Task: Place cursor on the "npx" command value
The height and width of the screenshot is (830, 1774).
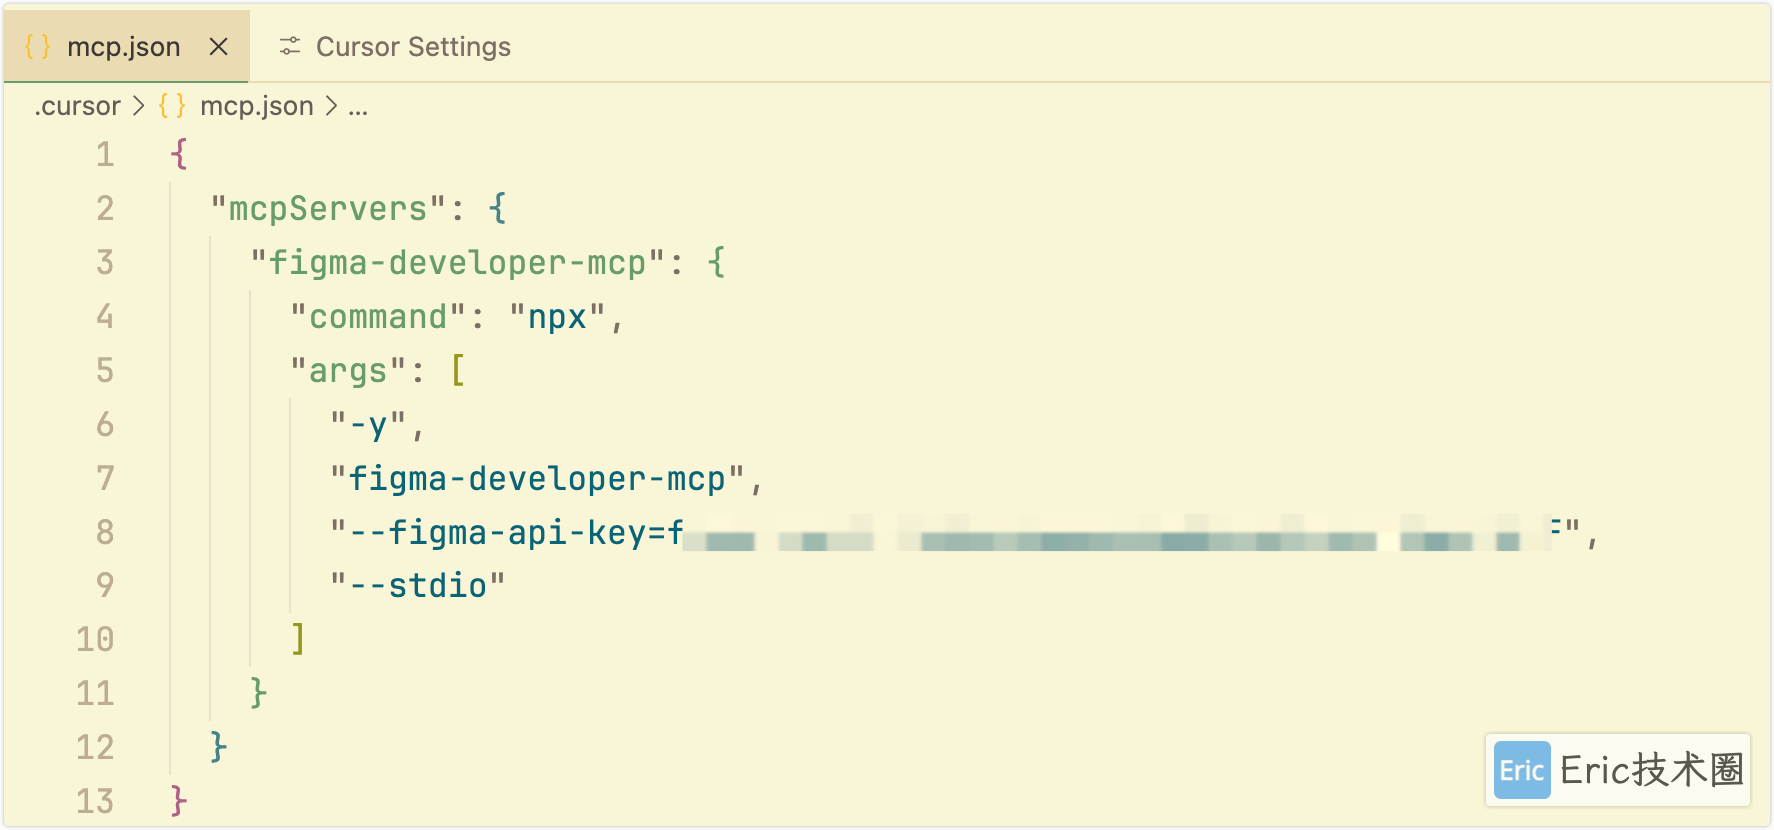Action: [x=557, y=317]
